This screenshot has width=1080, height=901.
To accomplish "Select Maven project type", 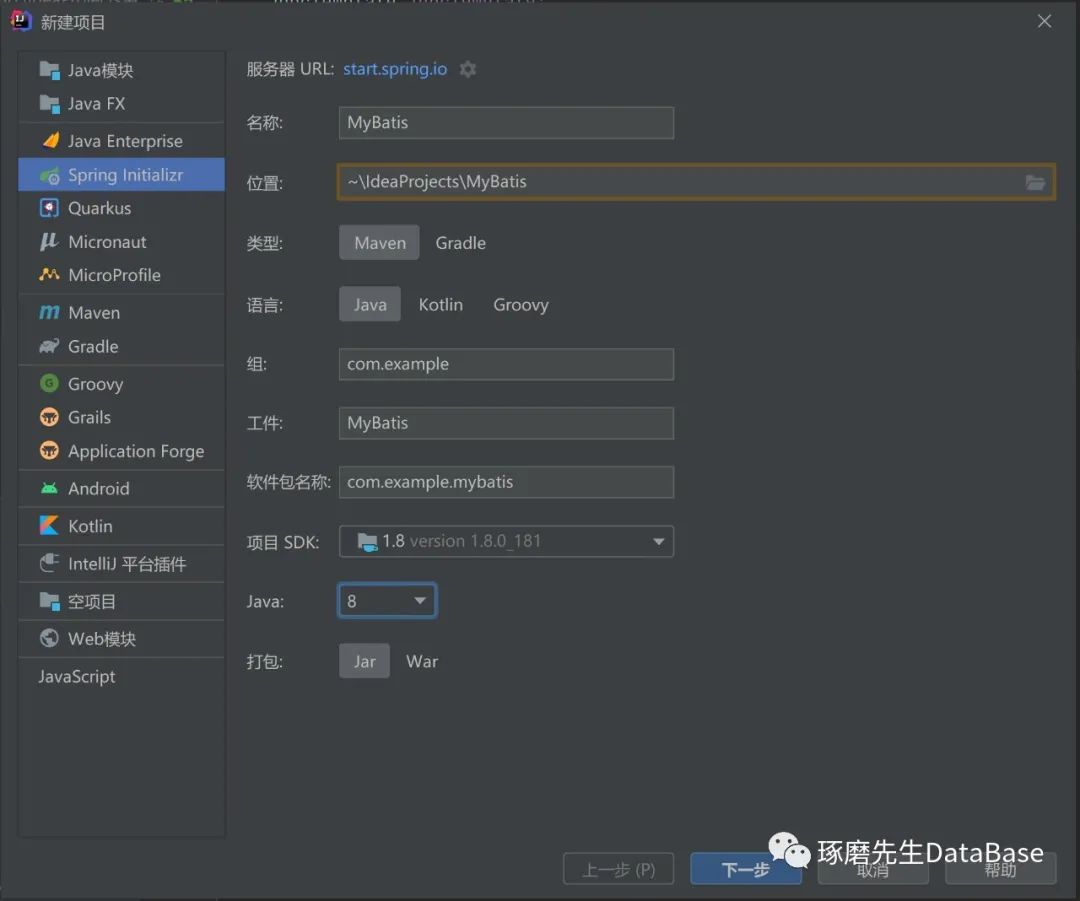I will click(380, 242).
